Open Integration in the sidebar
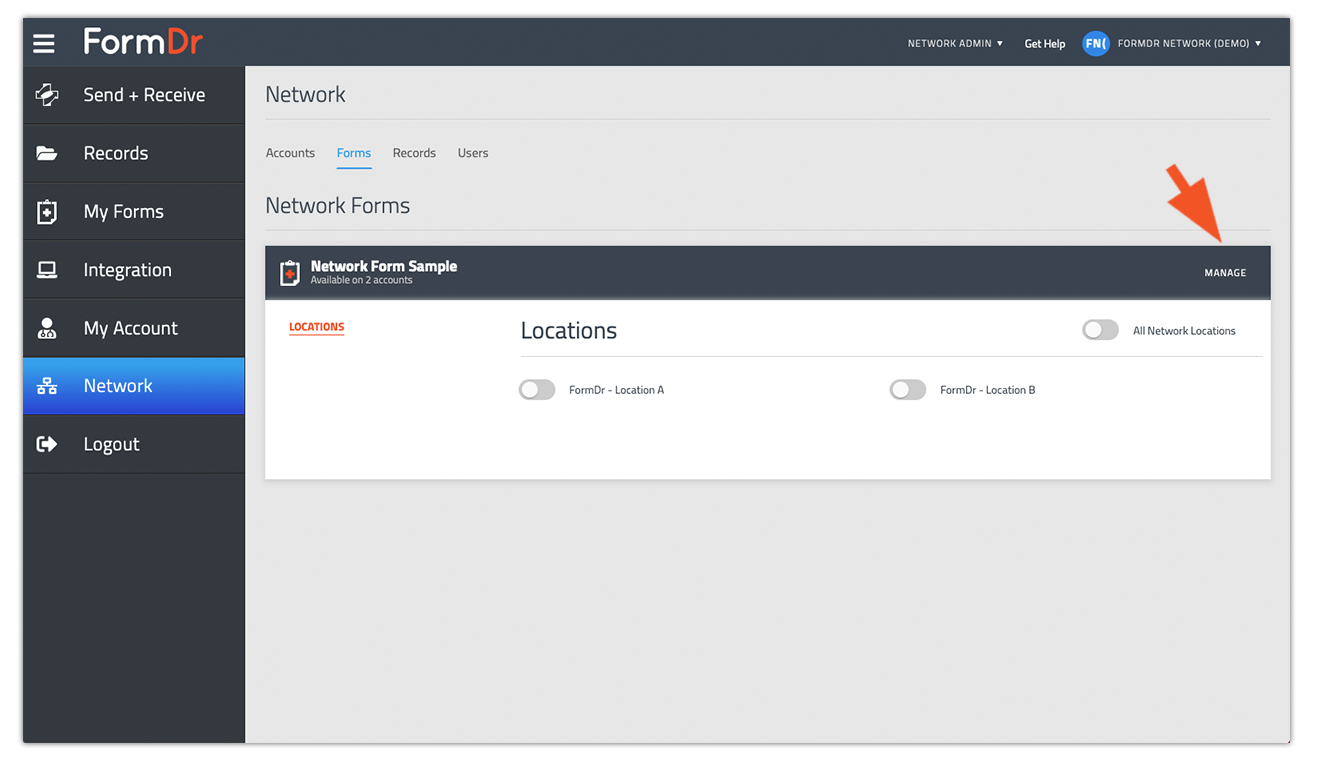The image size is (1323, 775). tap(134, 270)
